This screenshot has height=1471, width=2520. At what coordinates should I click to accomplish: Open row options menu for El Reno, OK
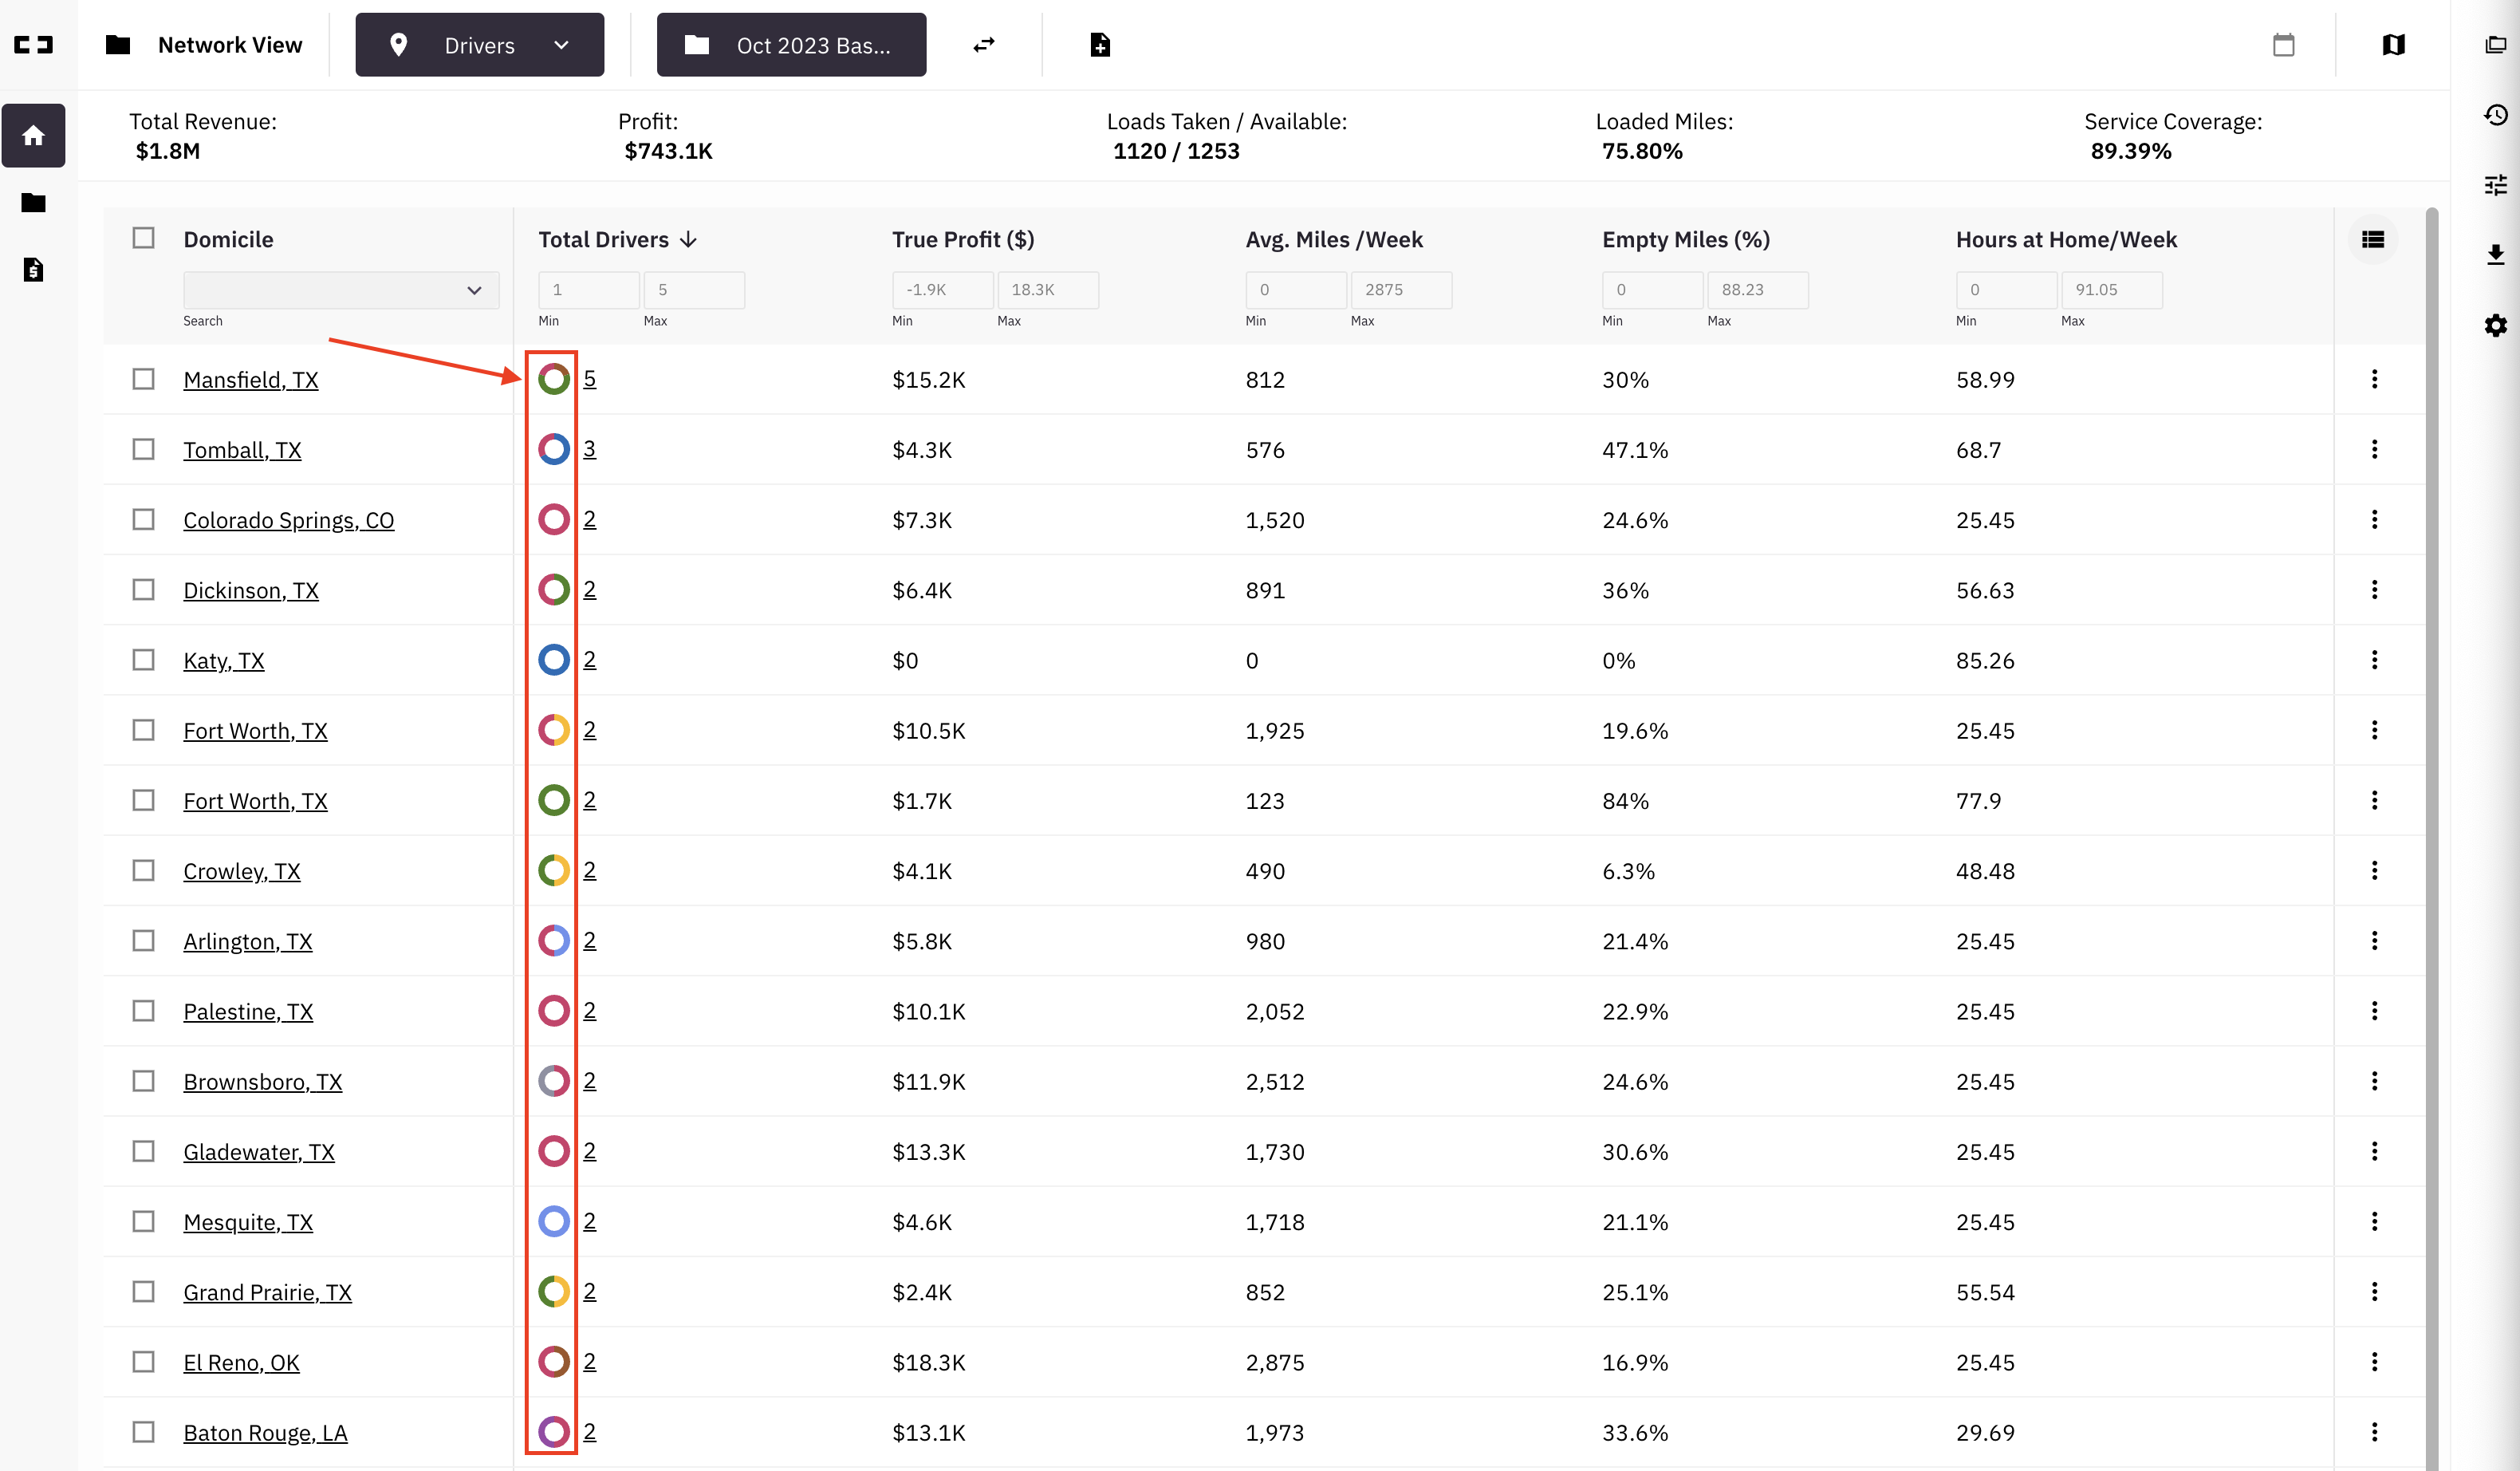tap(2374, 1362)
